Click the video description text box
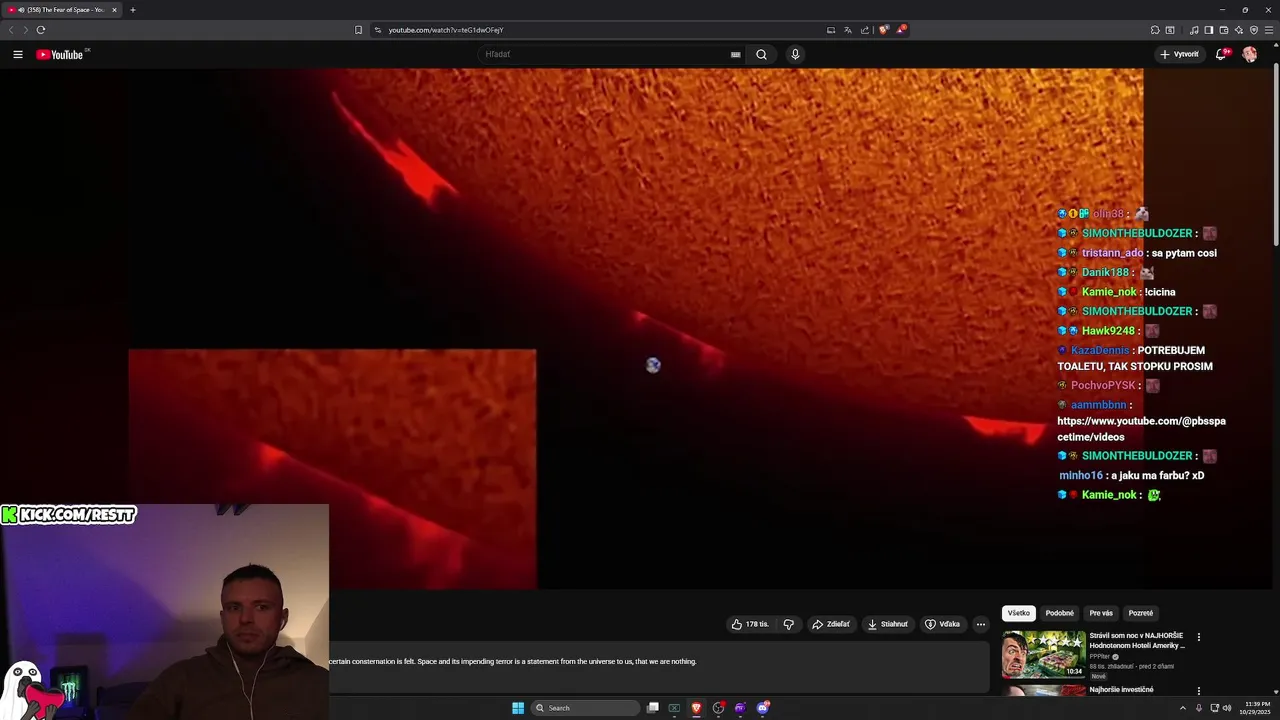 659,666
